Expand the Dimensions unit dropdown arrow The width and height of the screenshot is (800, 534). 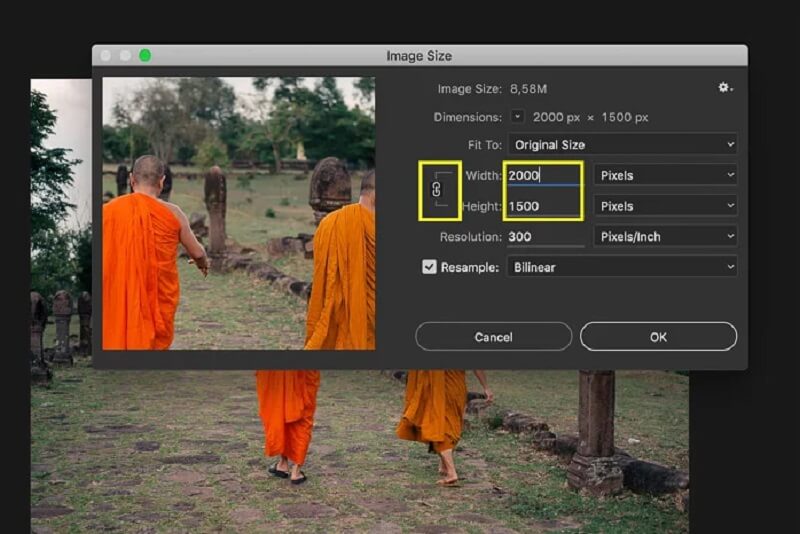[x=518, y=117]
